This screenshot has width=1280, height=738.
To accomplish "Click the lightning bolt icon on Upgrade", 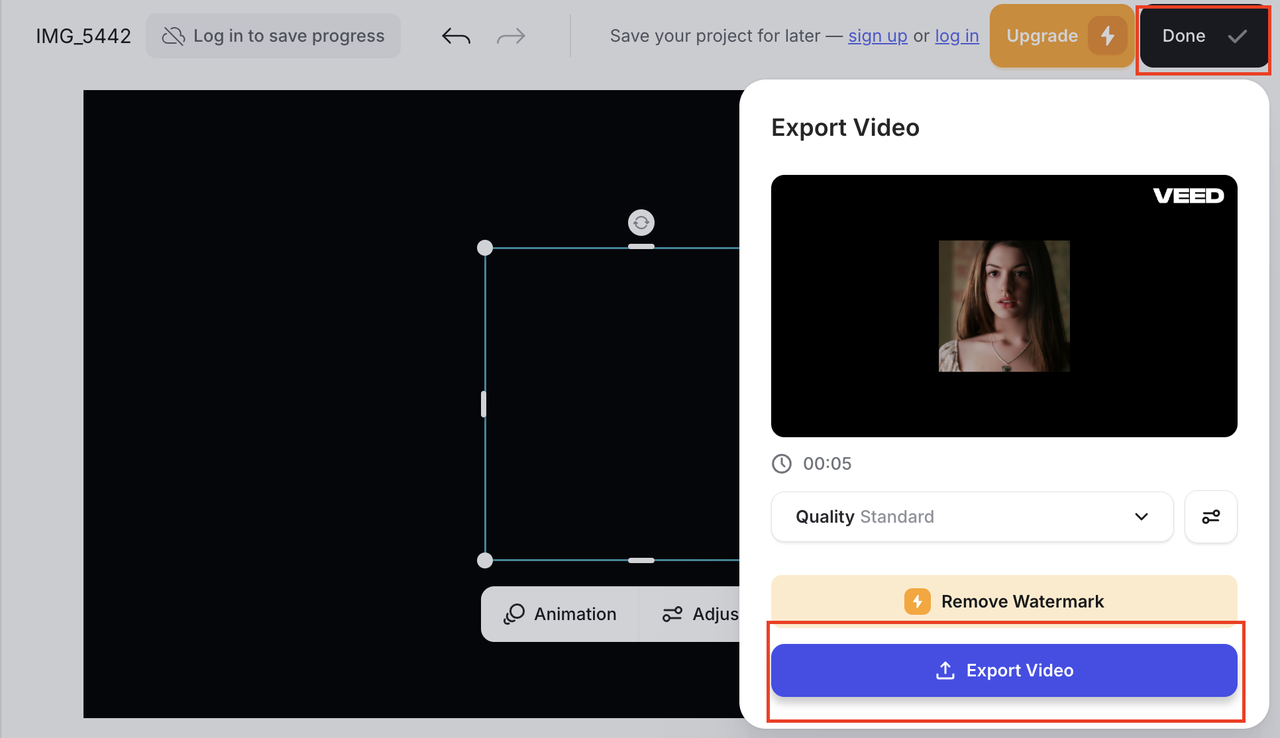I will (1107, 36).
